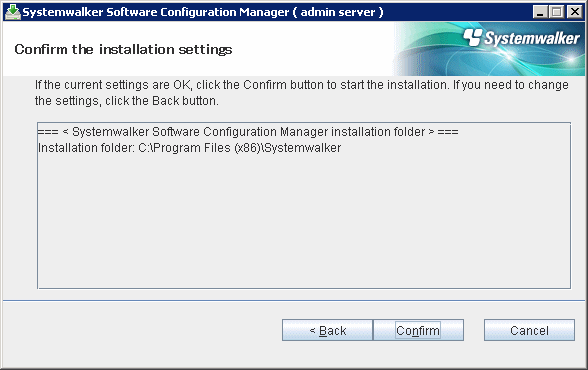Abort setup using the Cancel button
The image size is (588, 370).
[x=529, y=330]
